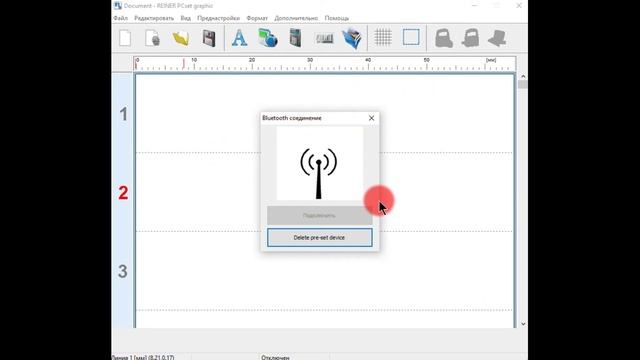
Task: Open the Помощь menu
Action: click(337, 18)
